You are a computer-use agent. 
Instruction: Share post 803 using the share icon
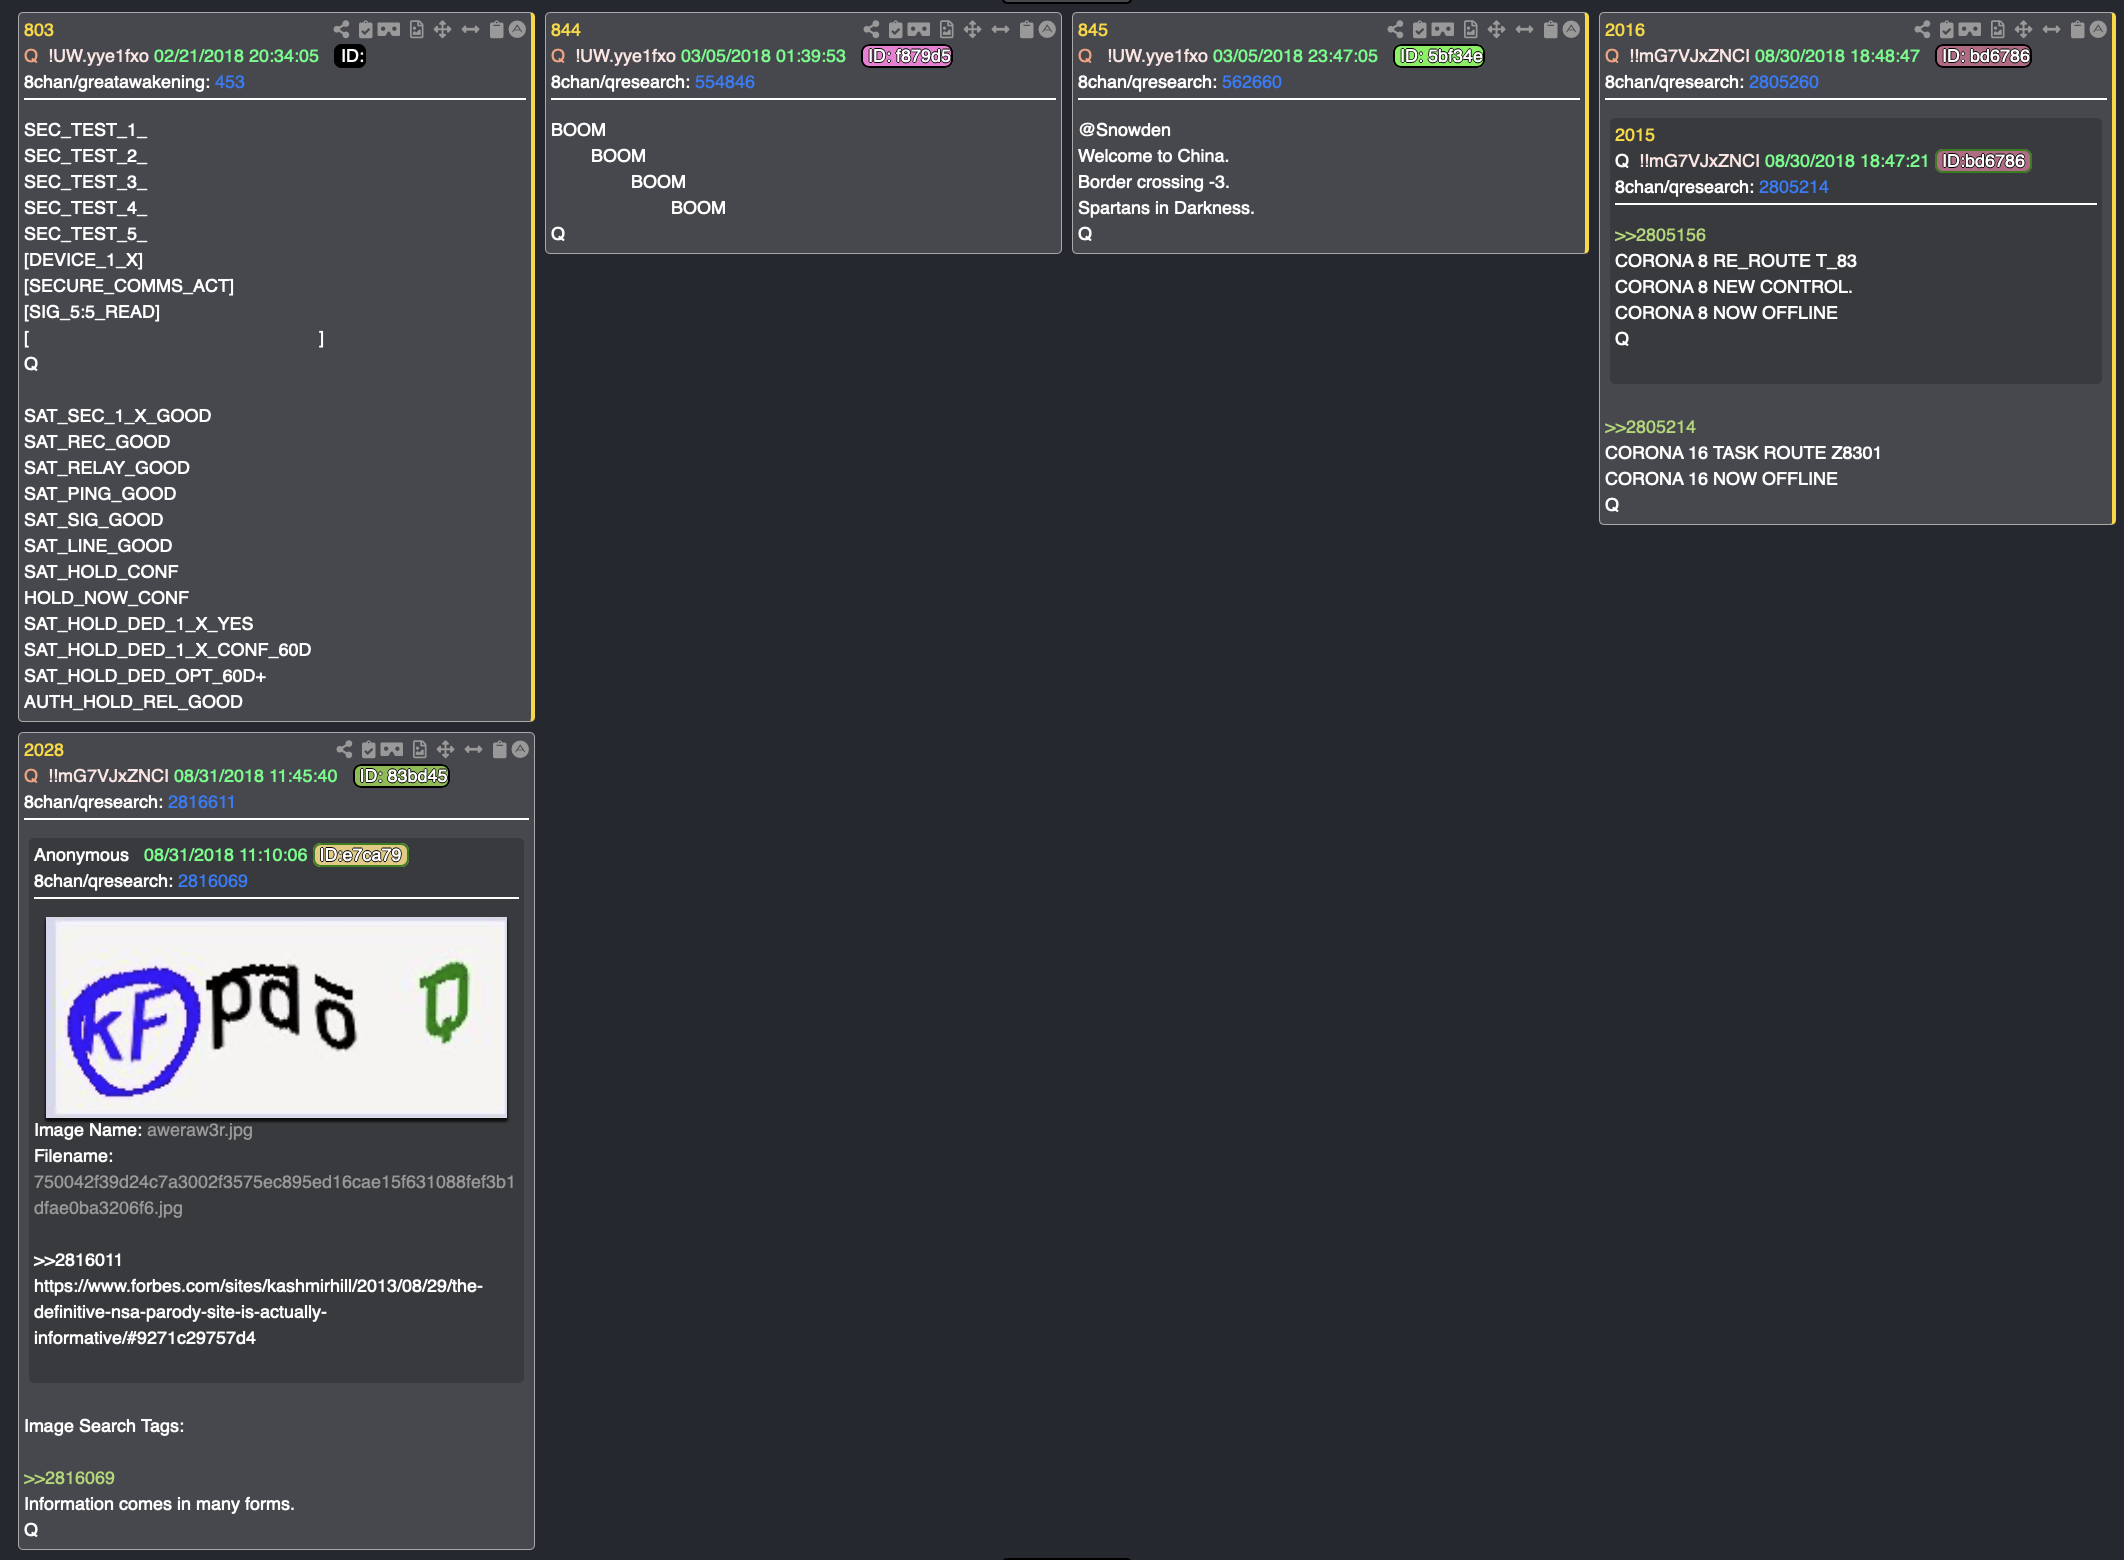pyautogui.click(x=341, y=30)
